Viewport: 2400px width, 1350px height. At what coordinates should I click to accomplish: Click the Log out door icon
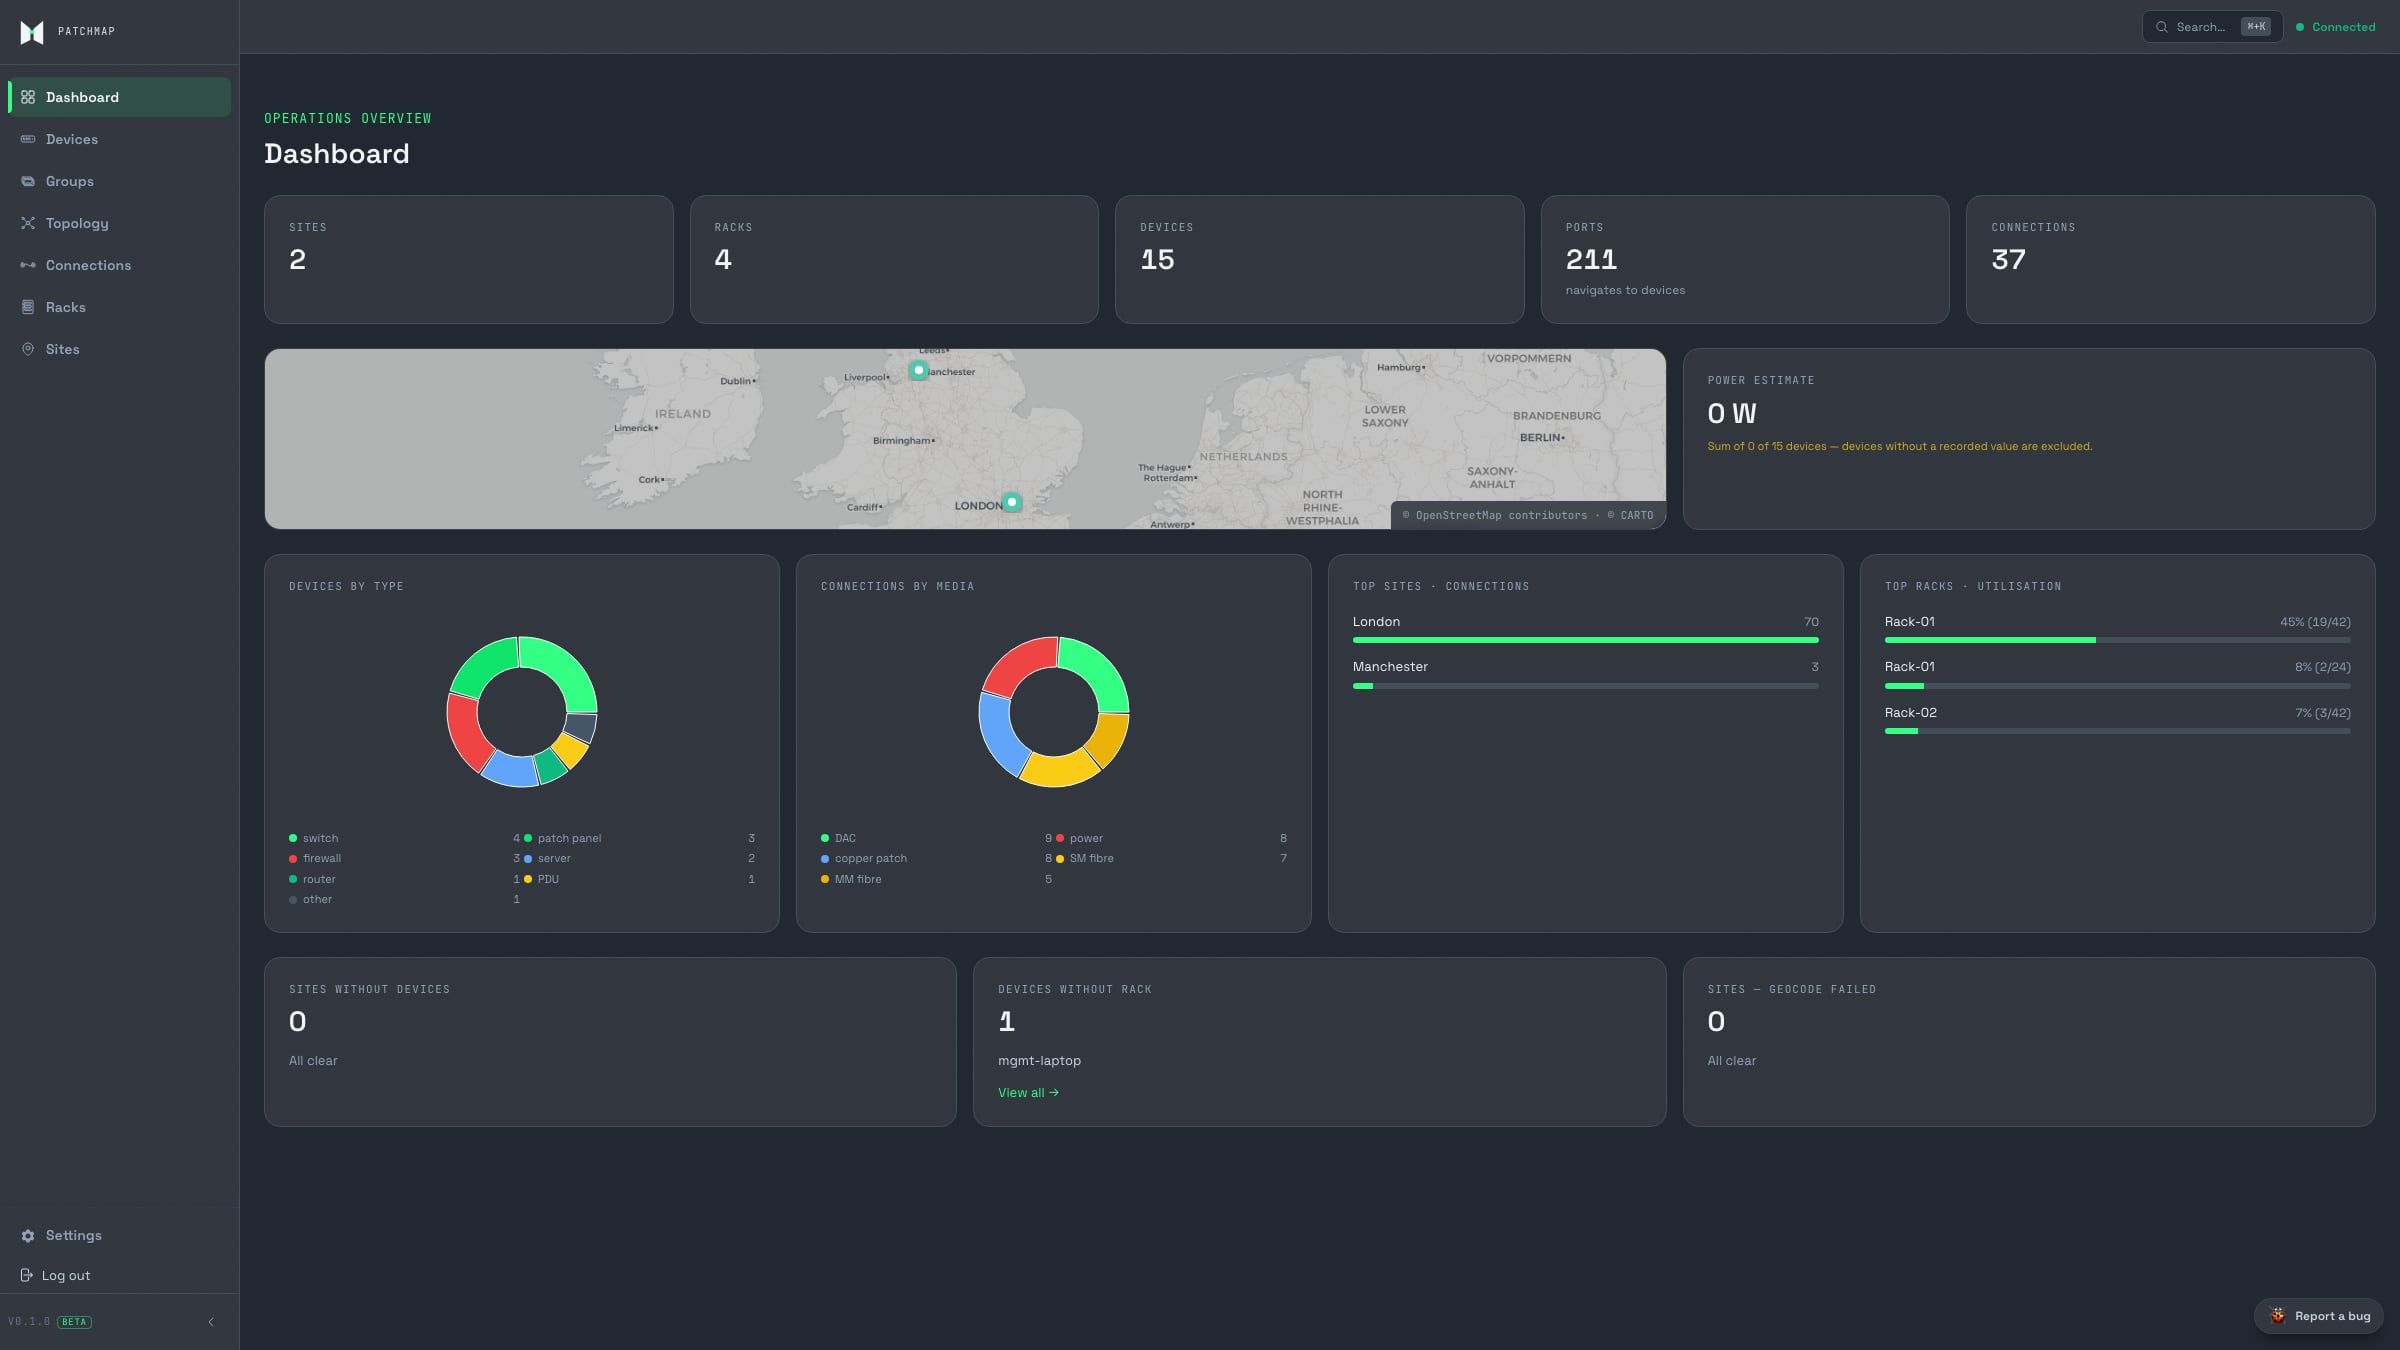click(x=27, y=1275)
